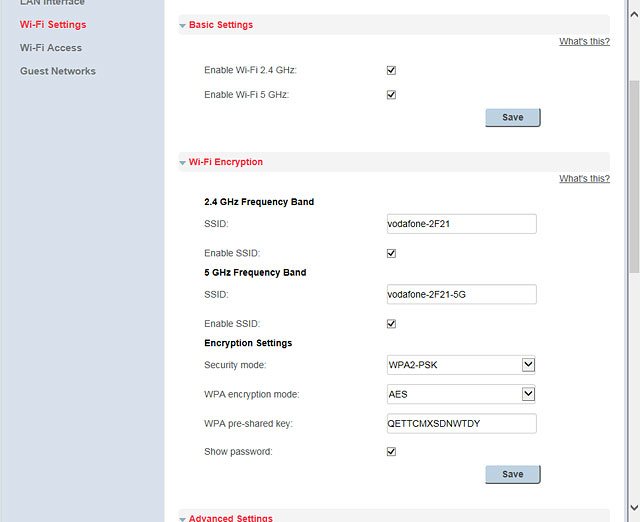Click the 5 GHz SSID field vodafone-2F21-5G

pyautogui.click(x=462, y=294)
